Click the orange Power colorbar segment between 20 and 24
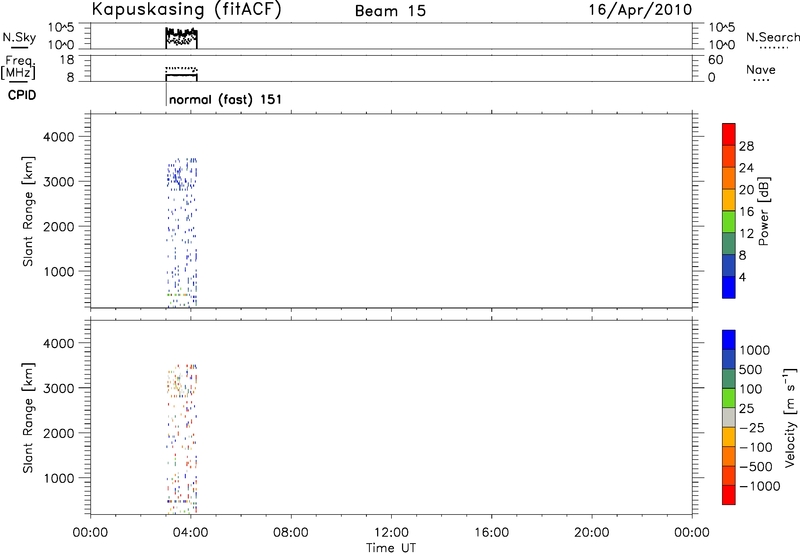The image size is (800, 554). coord(729,178)
